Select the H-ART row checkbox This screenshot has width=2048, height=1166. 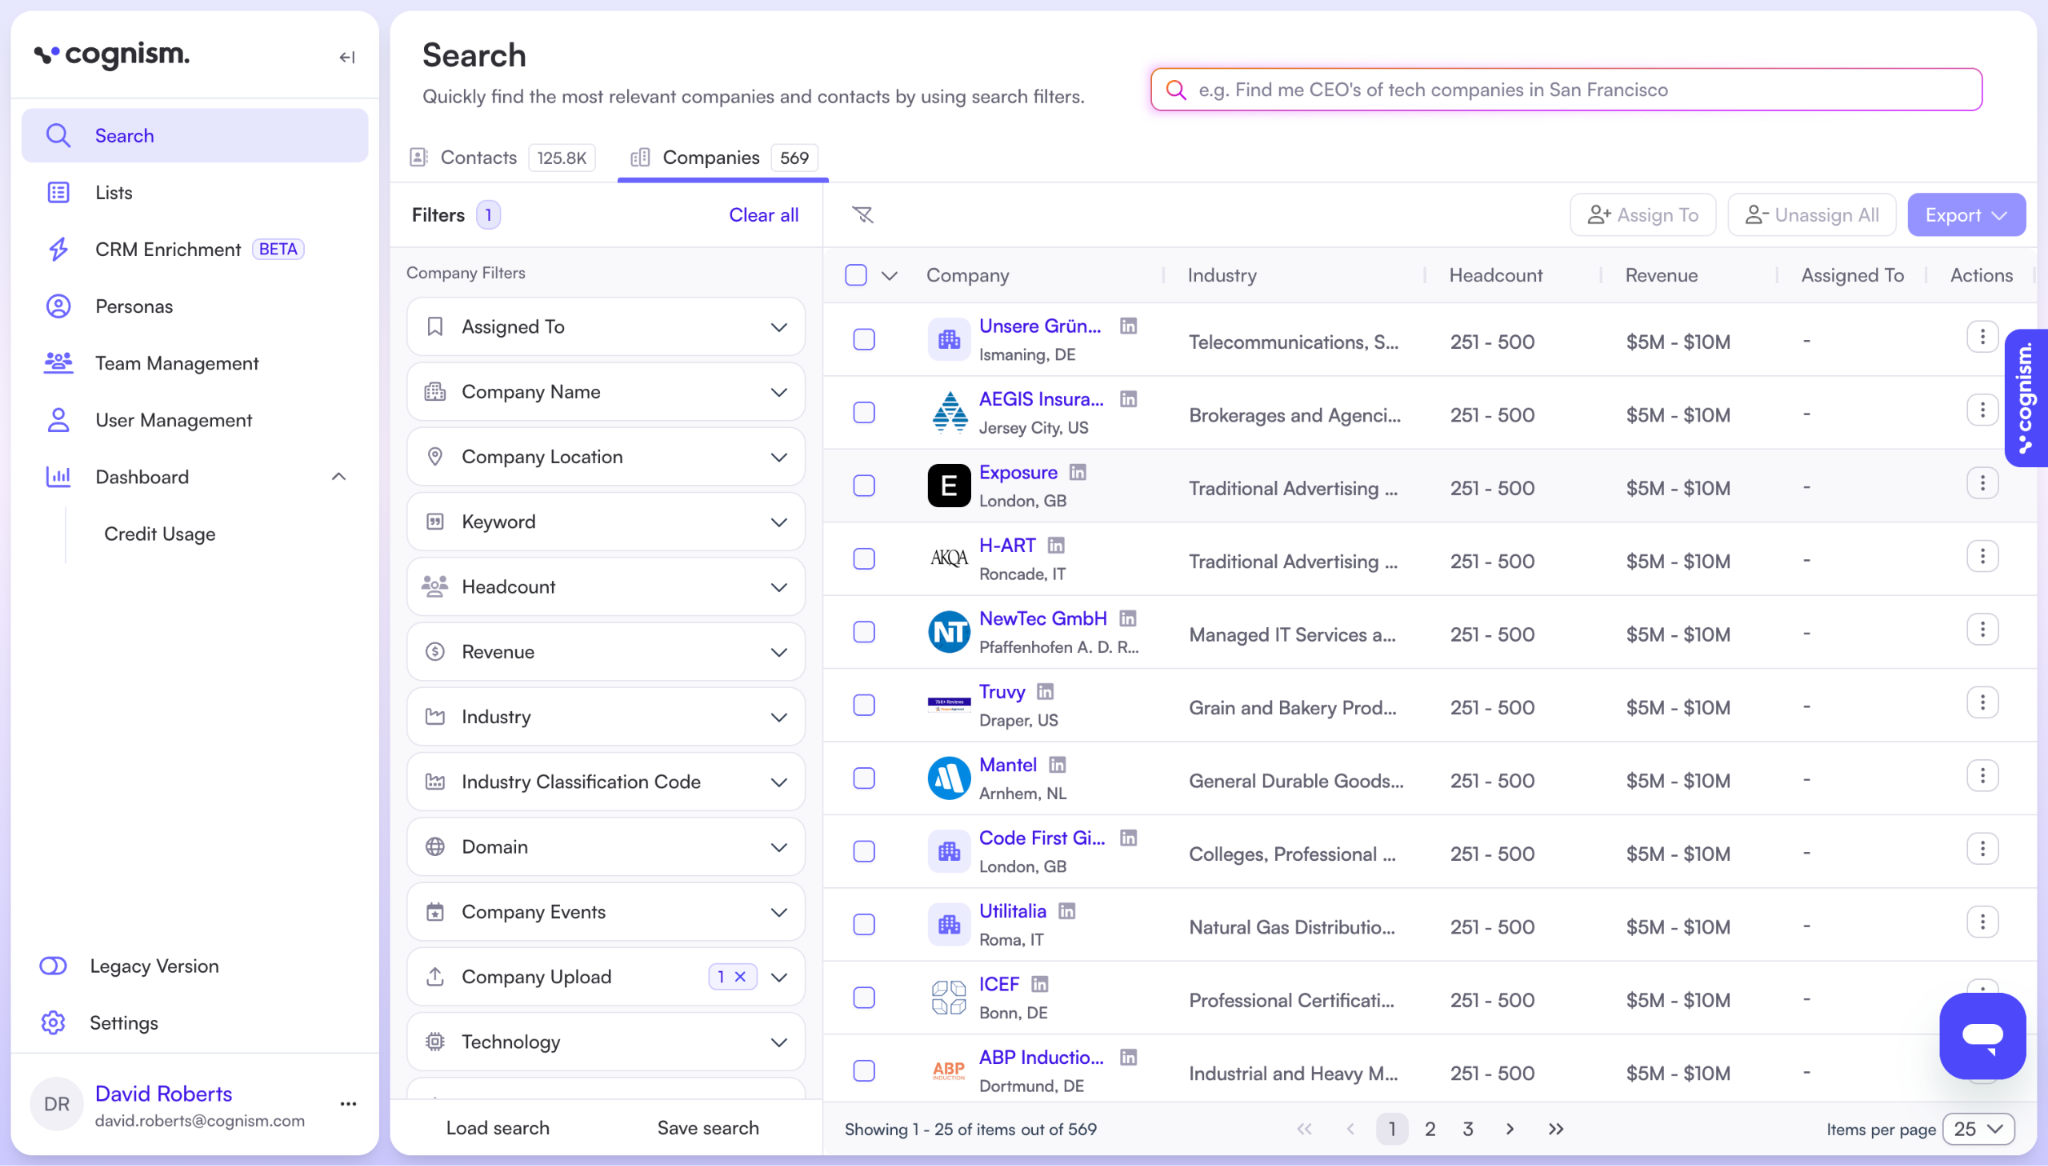point(864,559)
